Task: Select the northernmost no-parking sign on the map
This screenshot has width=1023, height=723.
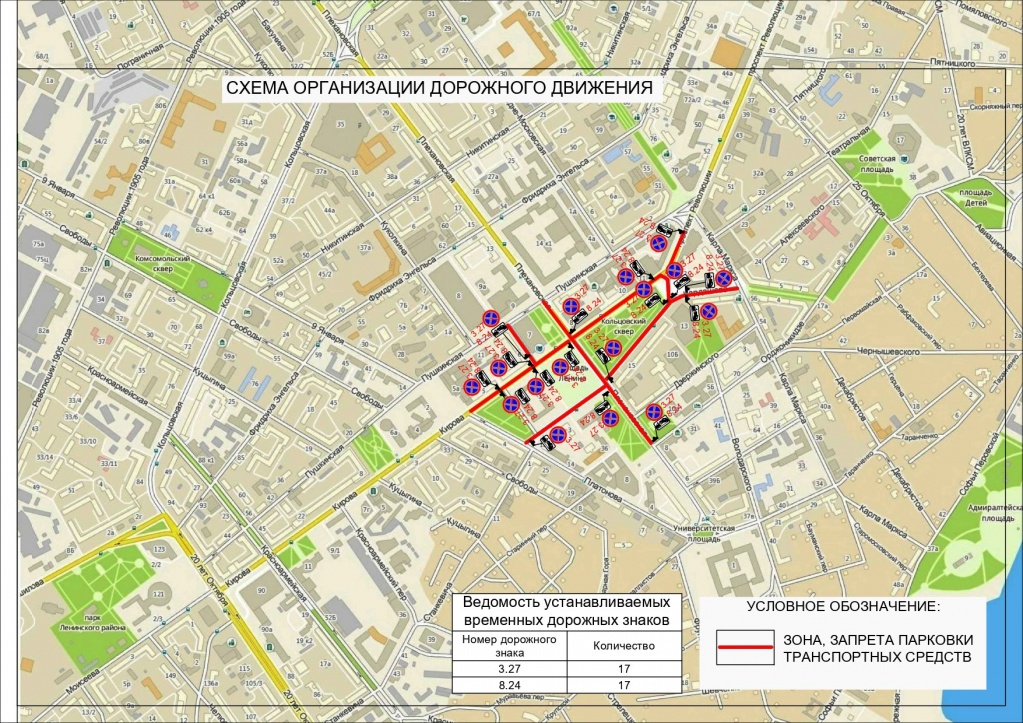Action: click(659, 243)
